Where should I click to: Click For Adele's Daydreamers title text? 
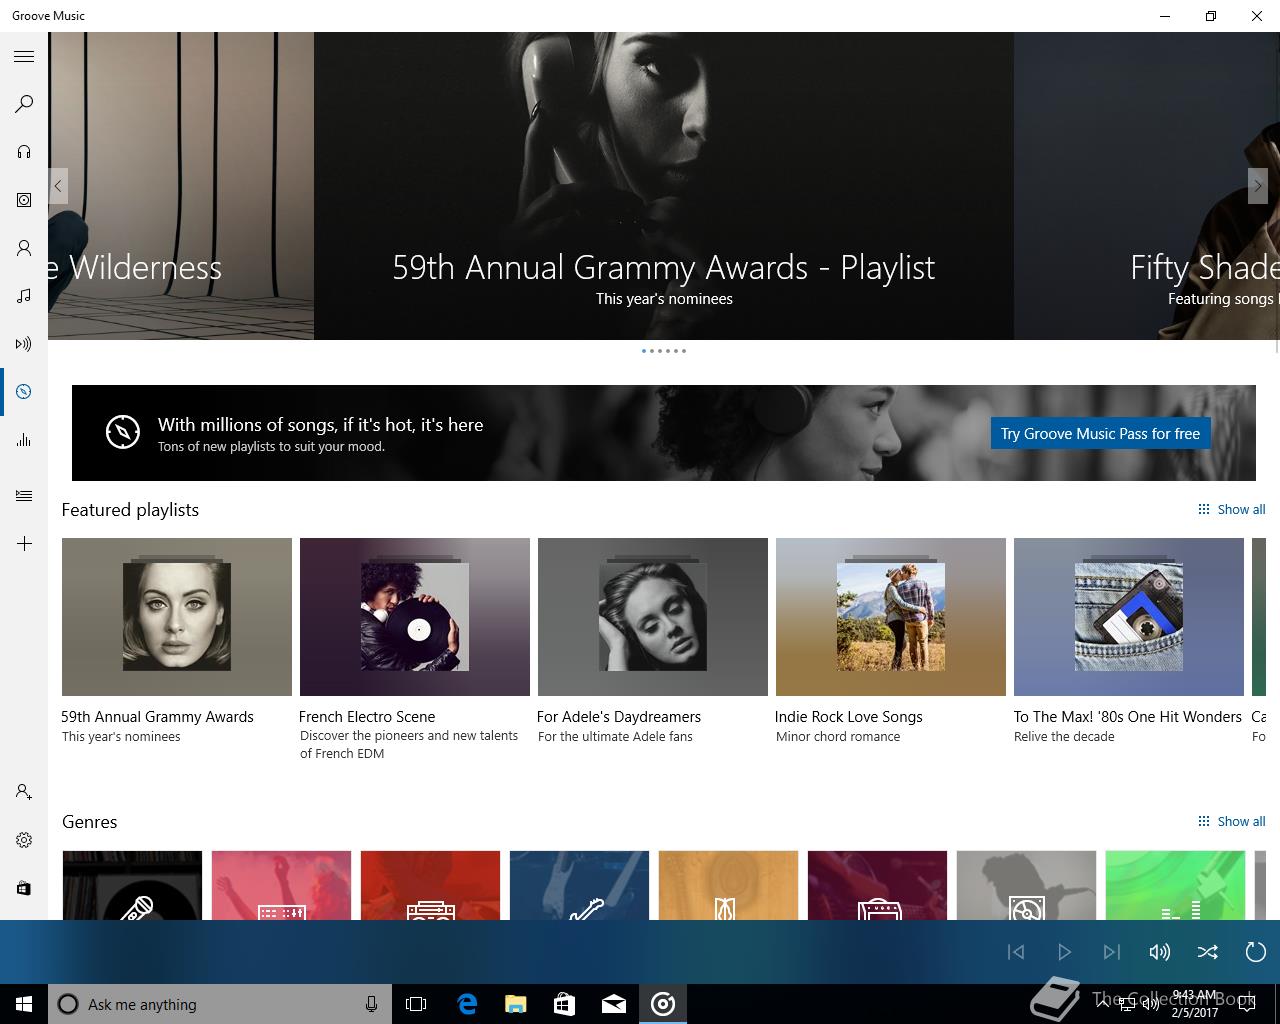tap(619, 717)
